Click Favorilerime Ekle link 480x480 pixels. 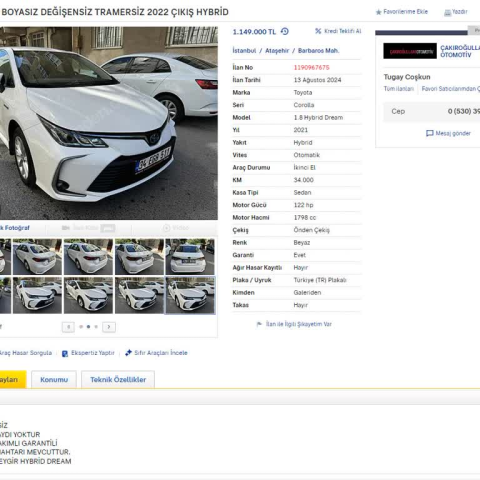pos(405,12)
